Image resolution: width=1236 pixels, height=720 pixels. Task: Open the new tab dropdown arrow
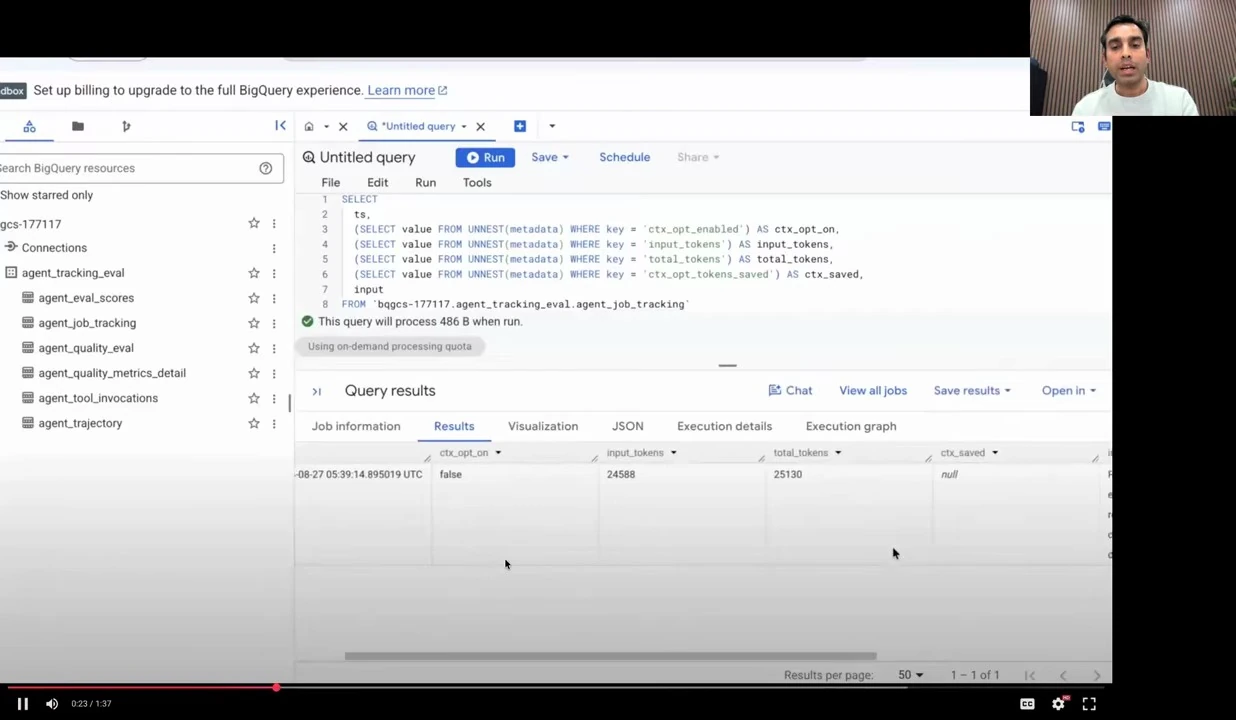[552, 126]
